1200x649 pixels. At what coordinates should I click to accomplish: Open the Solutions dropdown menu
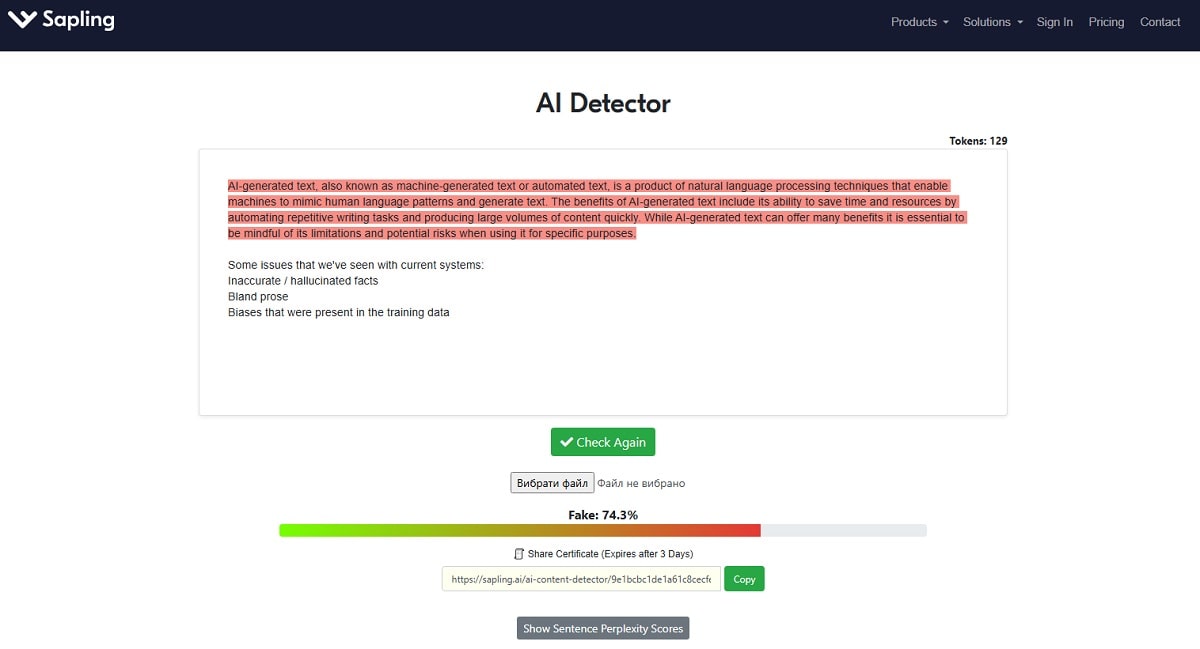(986, 22)
